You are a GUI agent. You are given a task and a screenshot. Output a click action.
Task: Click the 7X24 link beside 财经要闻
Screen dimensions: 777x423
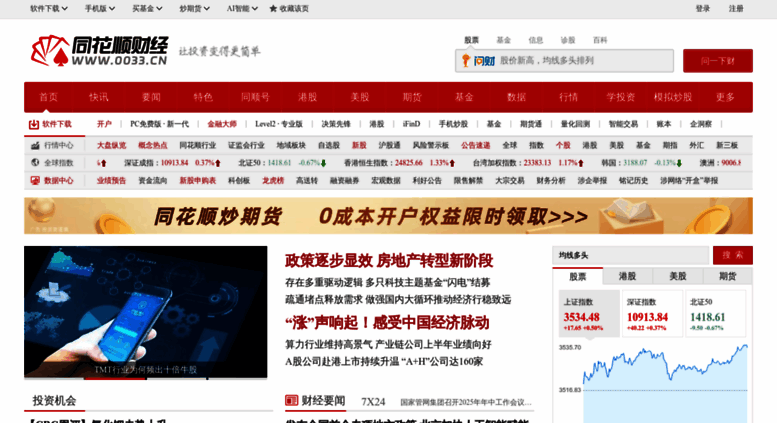pos(373,402)
